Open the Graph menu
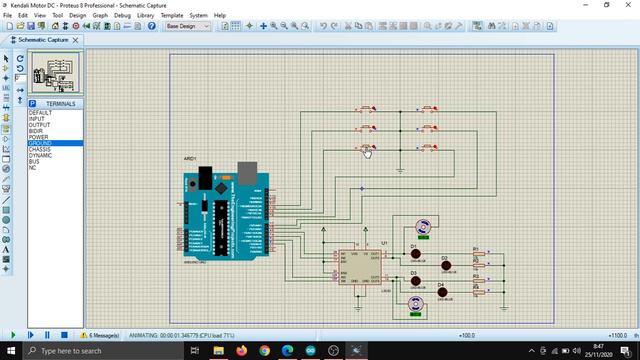640x360 pixels. 100,16
